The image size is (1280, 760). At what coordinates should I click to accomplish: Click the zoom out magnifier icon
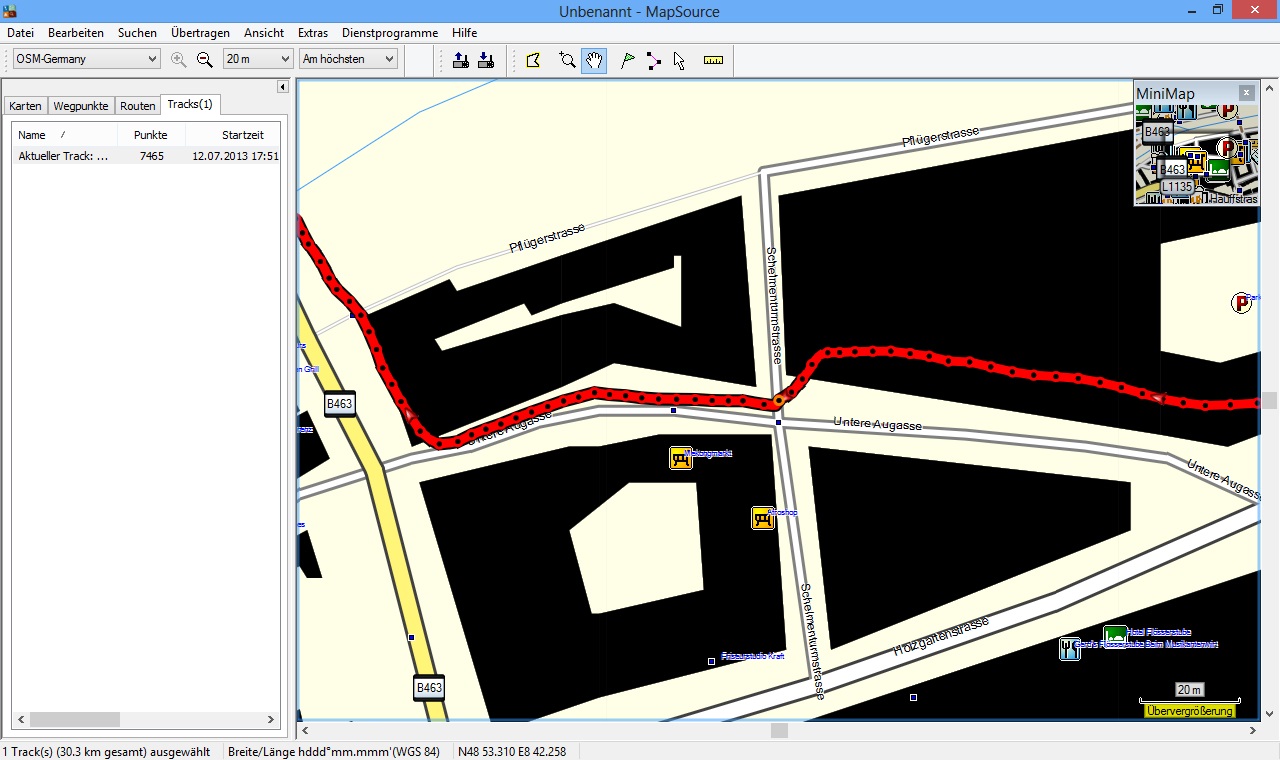coord(205,59)
